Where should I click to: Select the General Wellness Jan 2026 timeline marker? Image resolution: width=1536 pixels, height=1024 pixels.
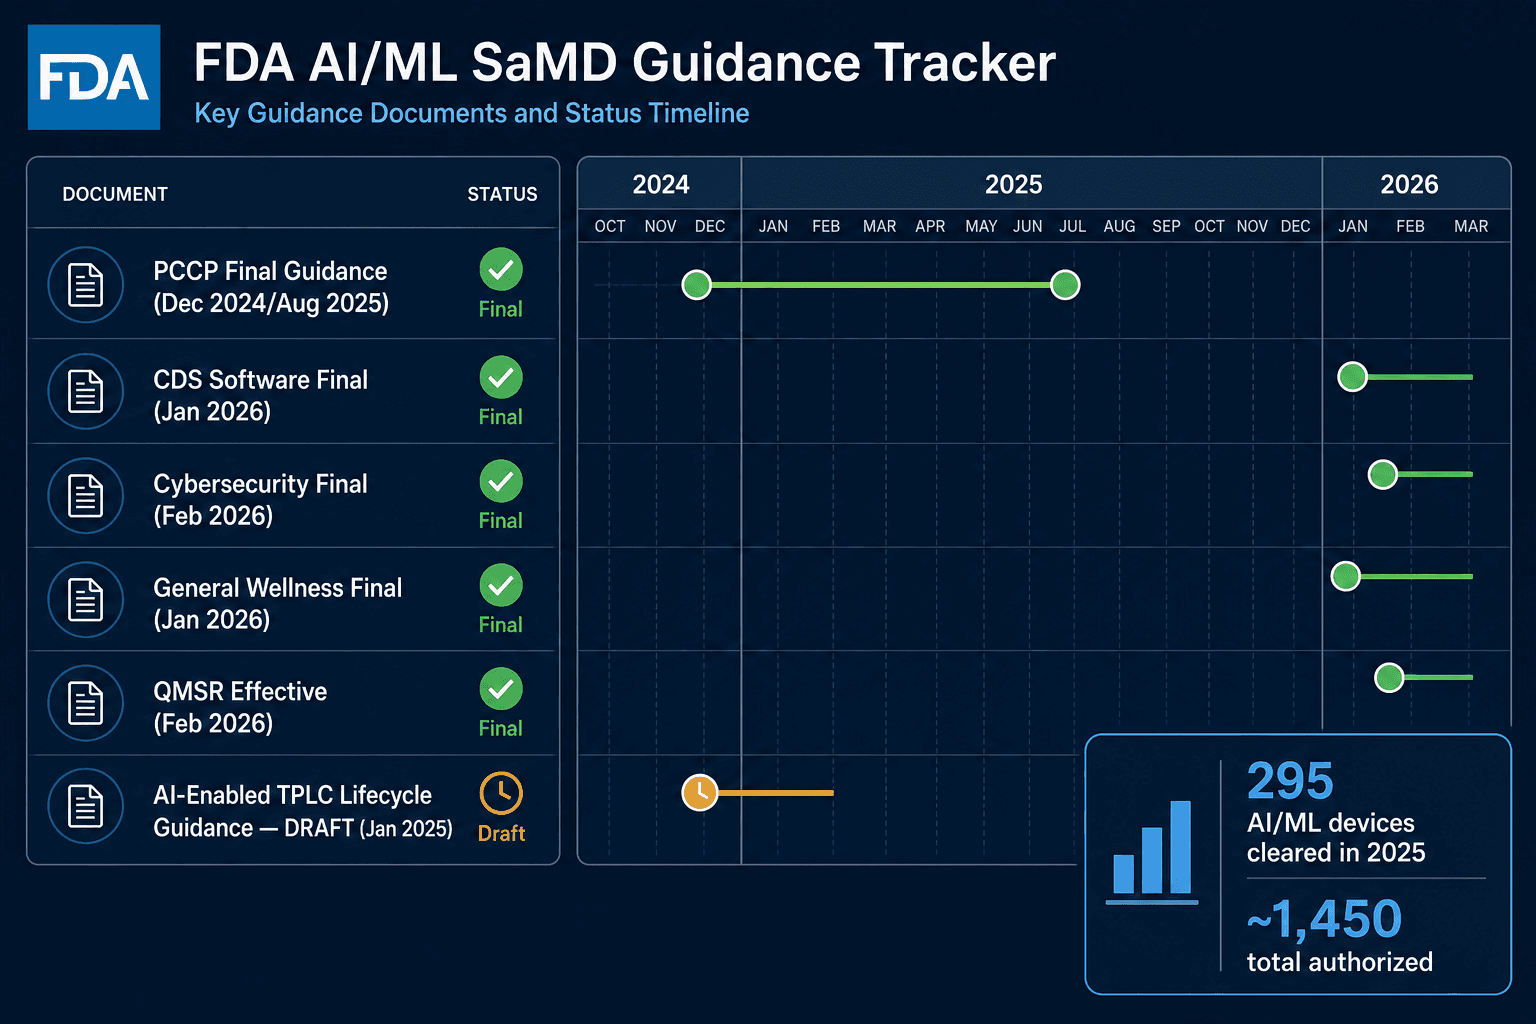(1346, 576)
